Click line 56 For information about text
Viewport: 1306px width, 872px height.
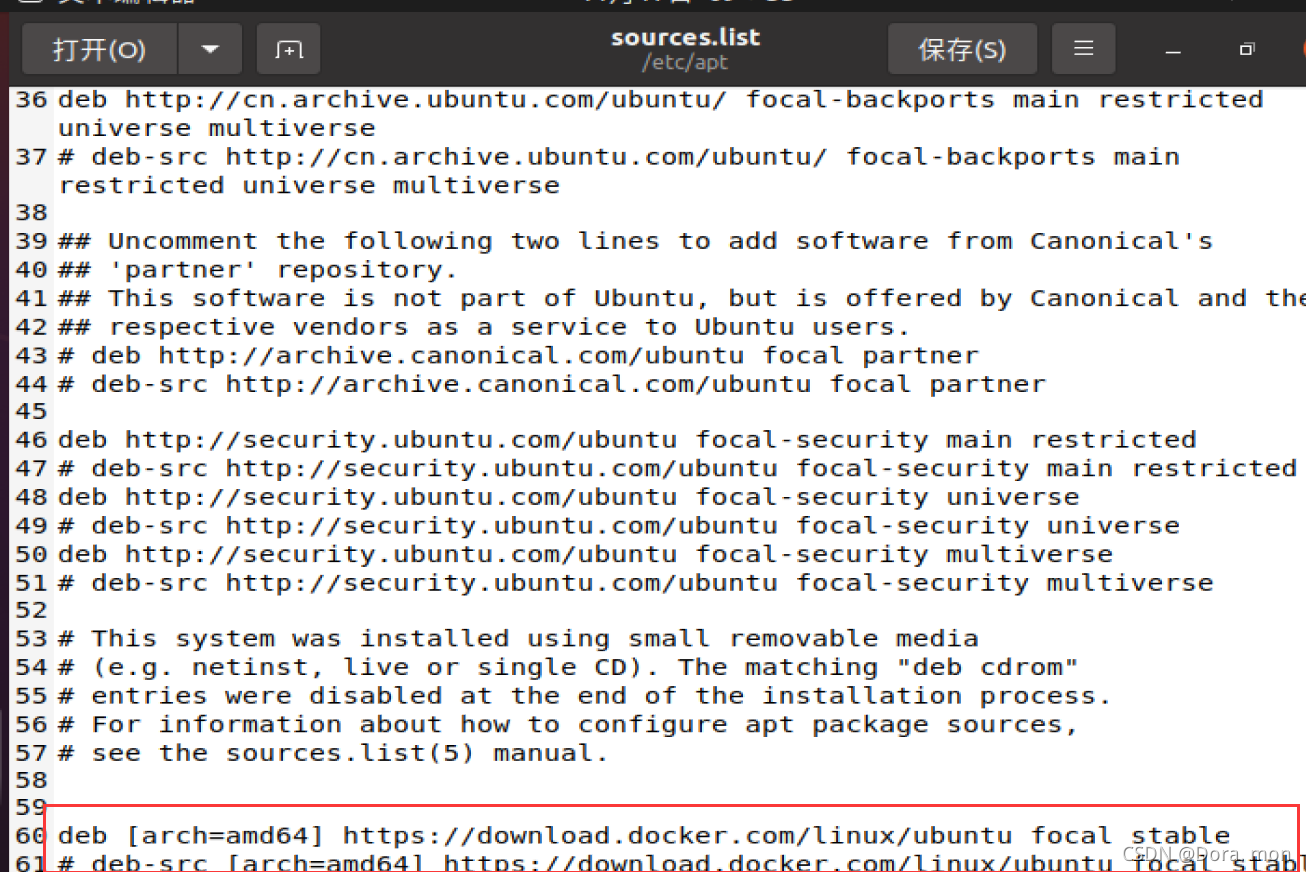(x=568, y=724)
